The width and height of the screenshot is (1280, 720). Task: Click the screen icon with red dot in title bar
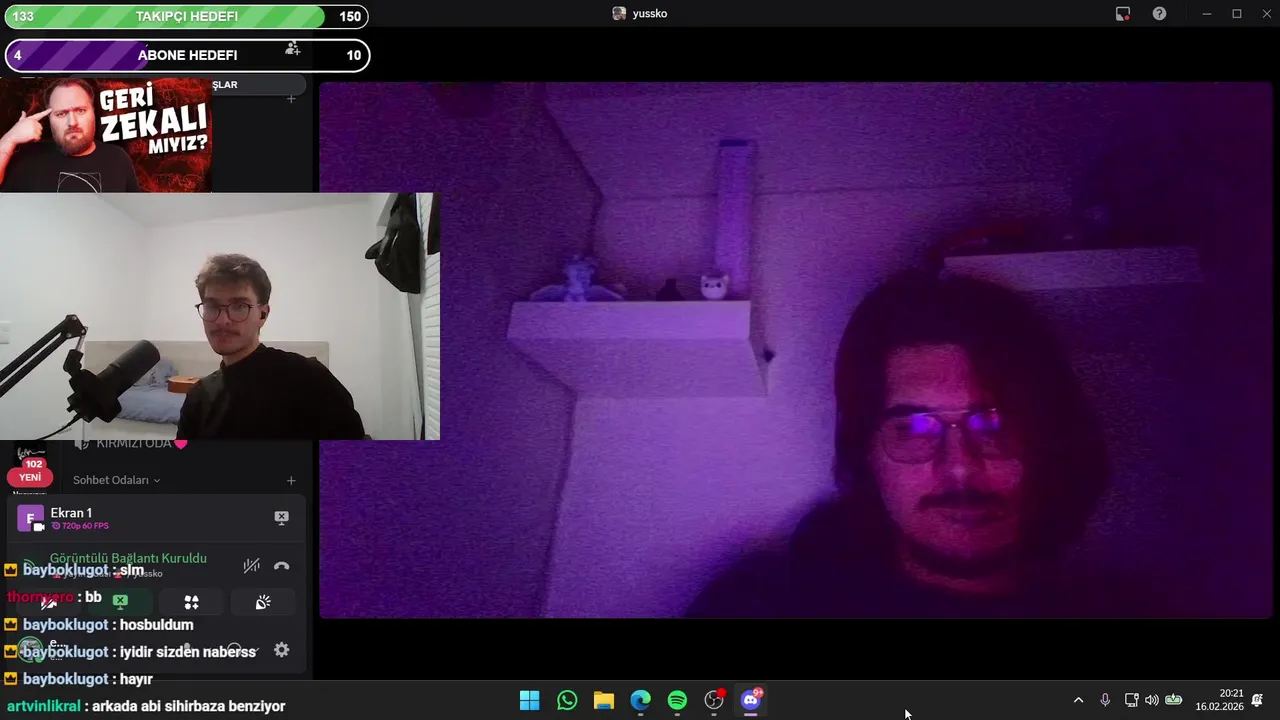(1123, 14)
